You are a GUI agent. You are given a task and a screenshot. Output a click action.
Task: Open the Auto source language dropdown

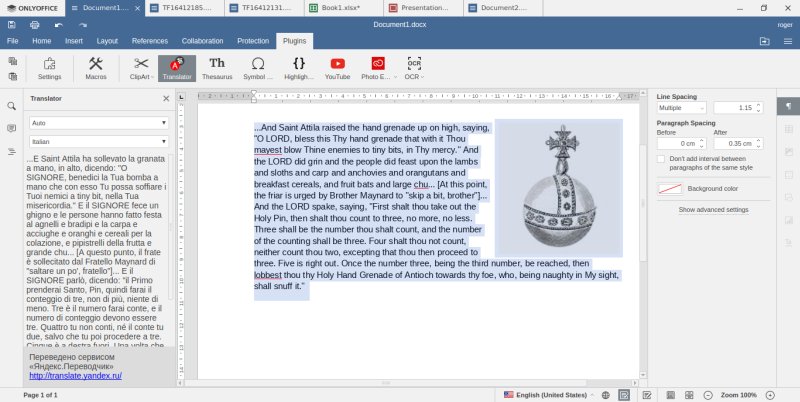99,123
